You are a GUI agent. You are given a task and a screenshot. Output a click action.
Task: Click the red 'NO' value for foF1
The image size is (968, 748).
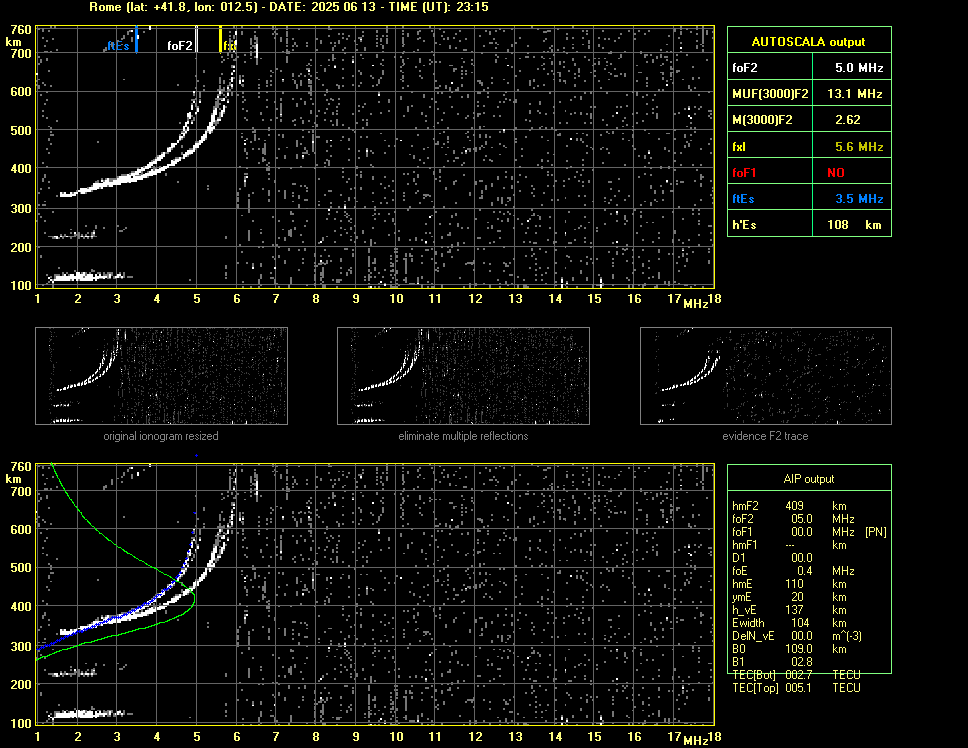coord(836,173)
